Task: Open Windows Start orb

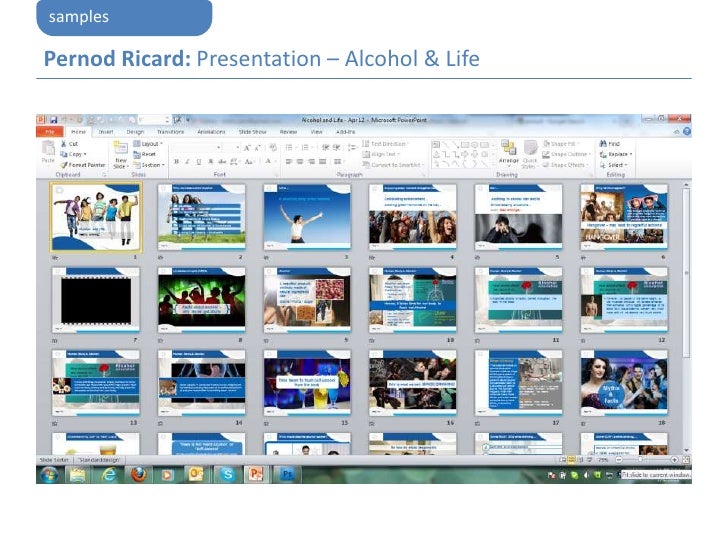Action: tap(49, 474)
